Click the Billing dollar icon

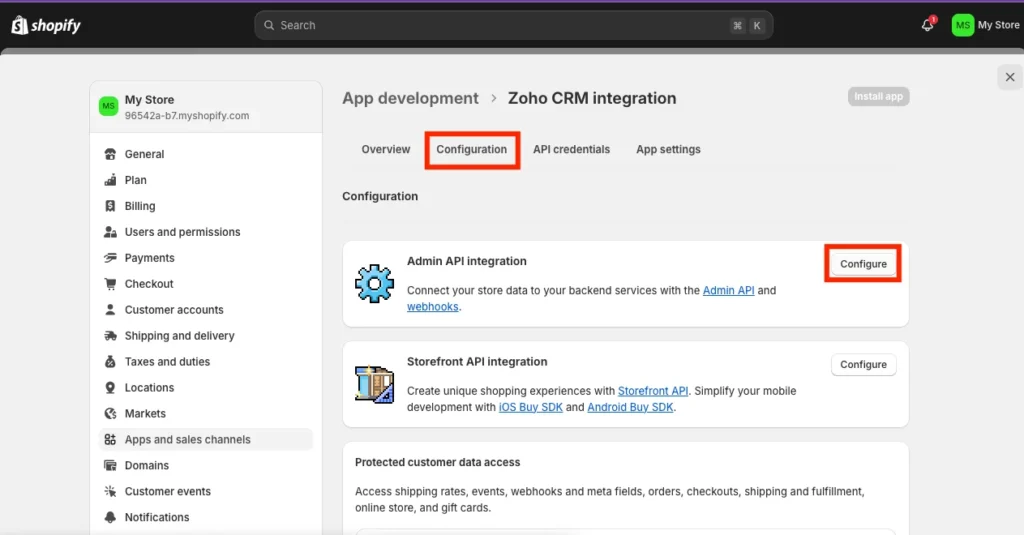pos(110,206)
